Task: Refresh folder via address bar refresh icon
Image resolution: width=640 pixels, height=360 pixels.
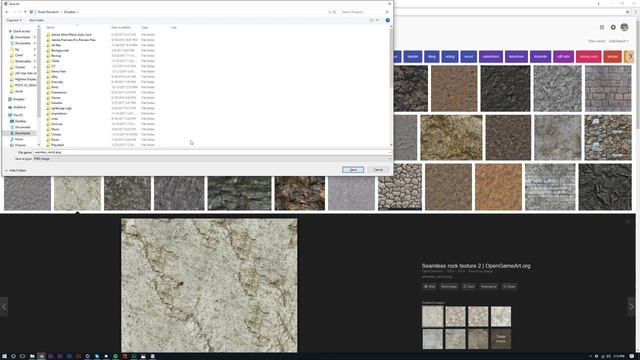Action: (335, 12)
